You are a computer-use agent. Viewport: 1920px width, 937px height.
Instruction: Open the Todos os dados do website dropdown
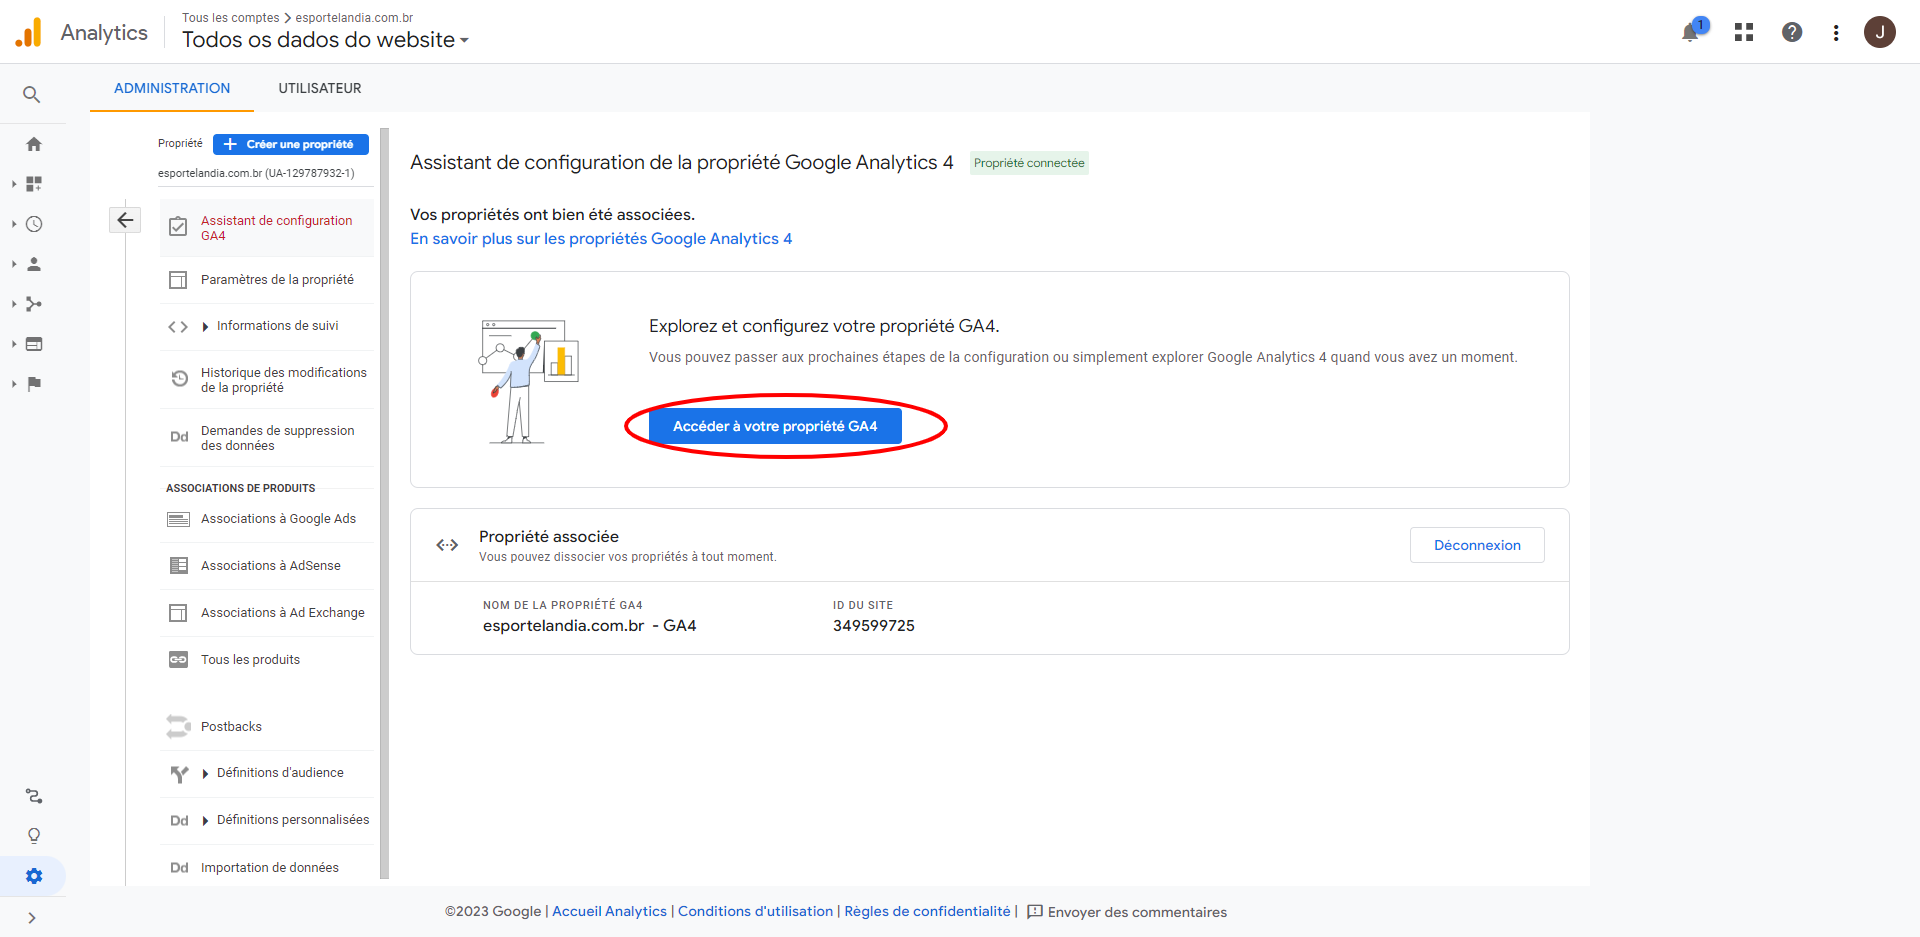pos(325,40)
